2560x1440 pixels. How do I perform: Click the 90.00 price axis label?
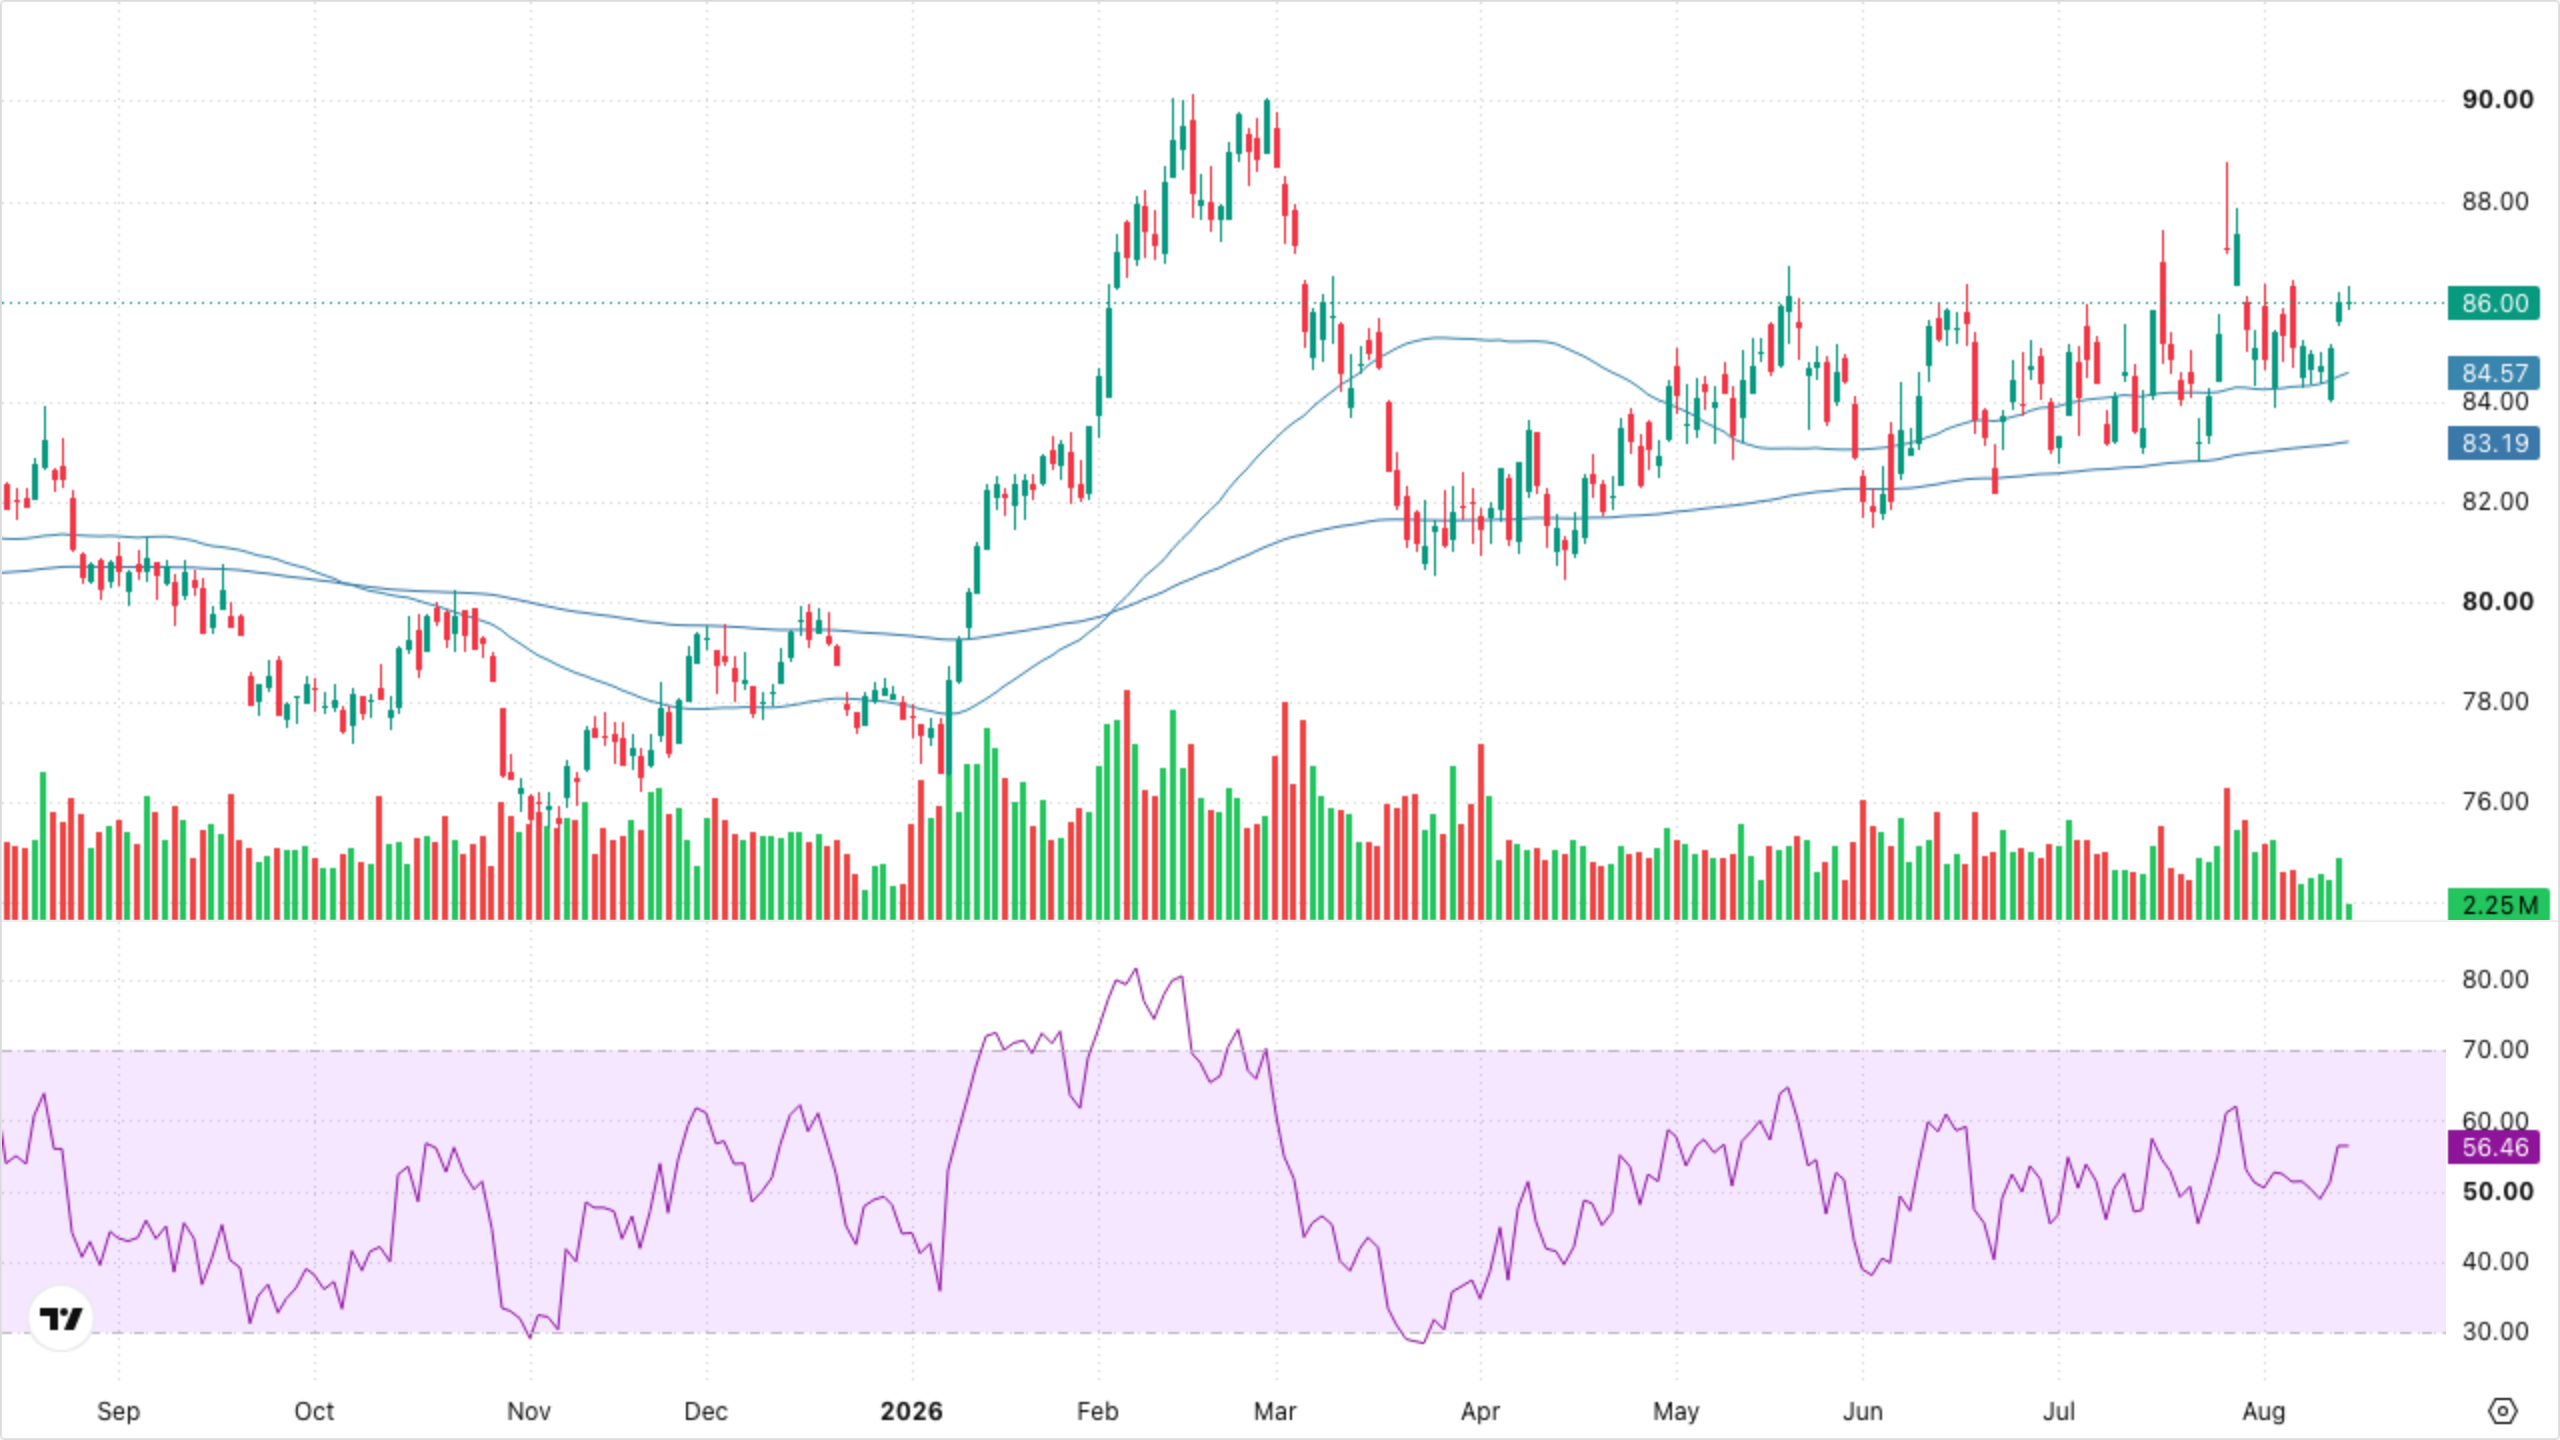click(x=2497, y=100)
